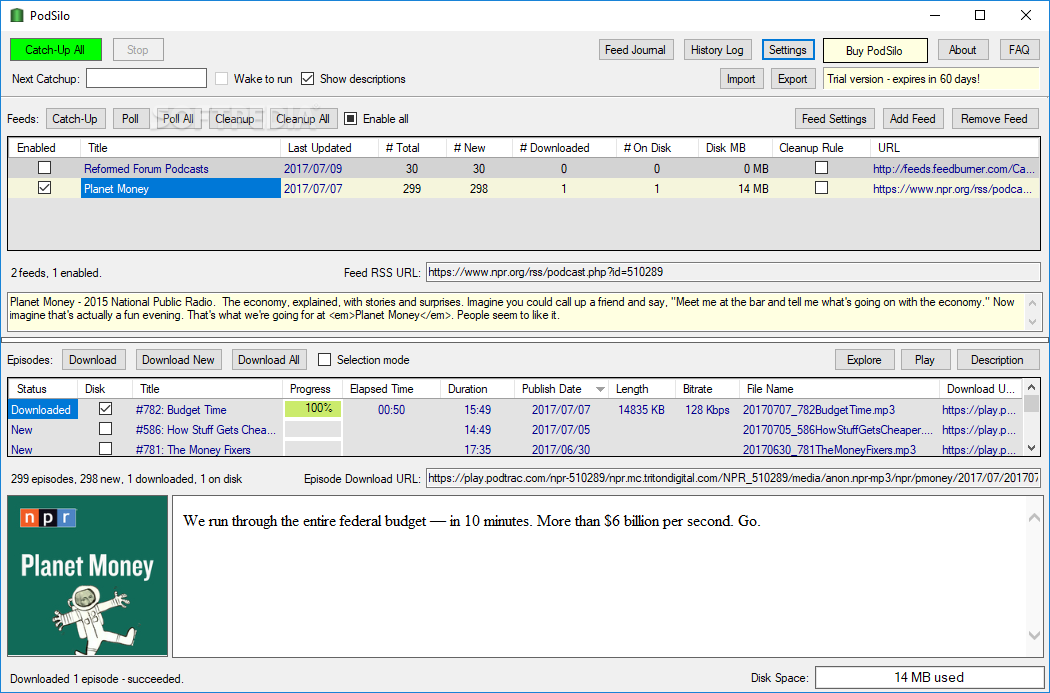Click Download All
The image size is (1050, 693).
click(269, 360)
